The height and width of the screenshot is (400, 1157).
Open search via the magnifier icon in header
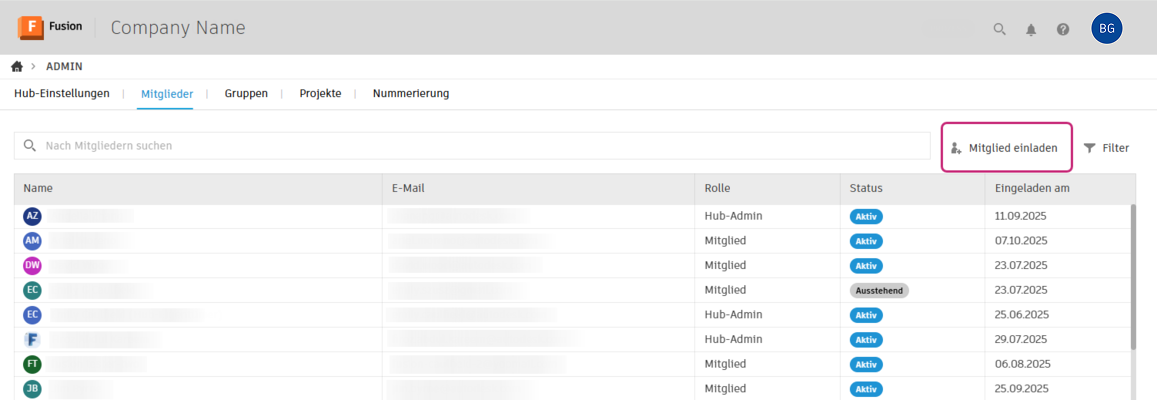point(999,29)
